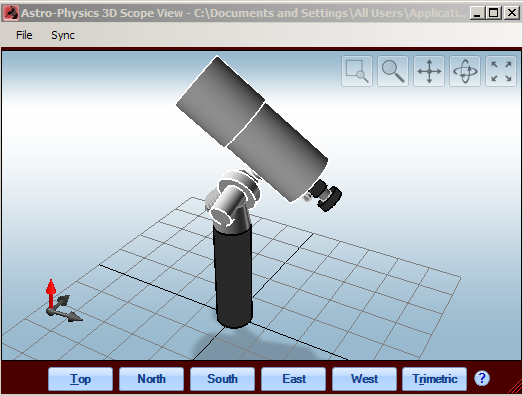Viewport: 523px width, 396px height.
Task: Switch to the South view
Action: 222,379
